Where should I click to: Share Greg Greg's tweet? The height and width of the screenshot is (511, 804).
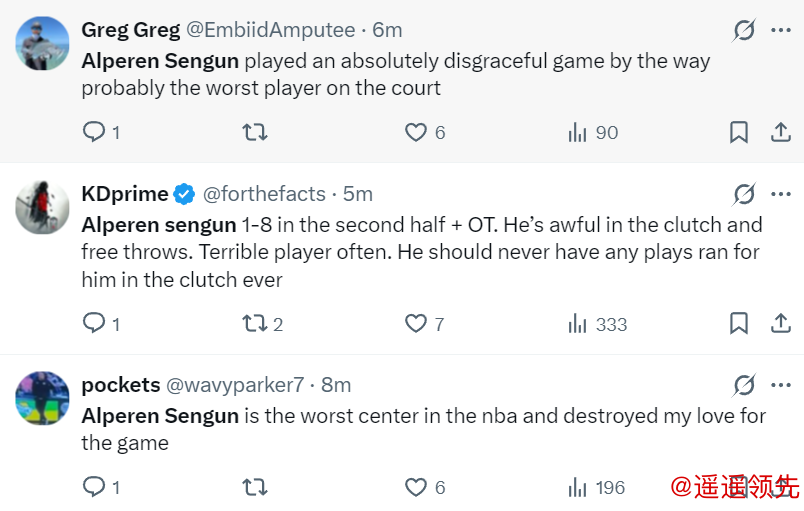click(x=781, y=132)
